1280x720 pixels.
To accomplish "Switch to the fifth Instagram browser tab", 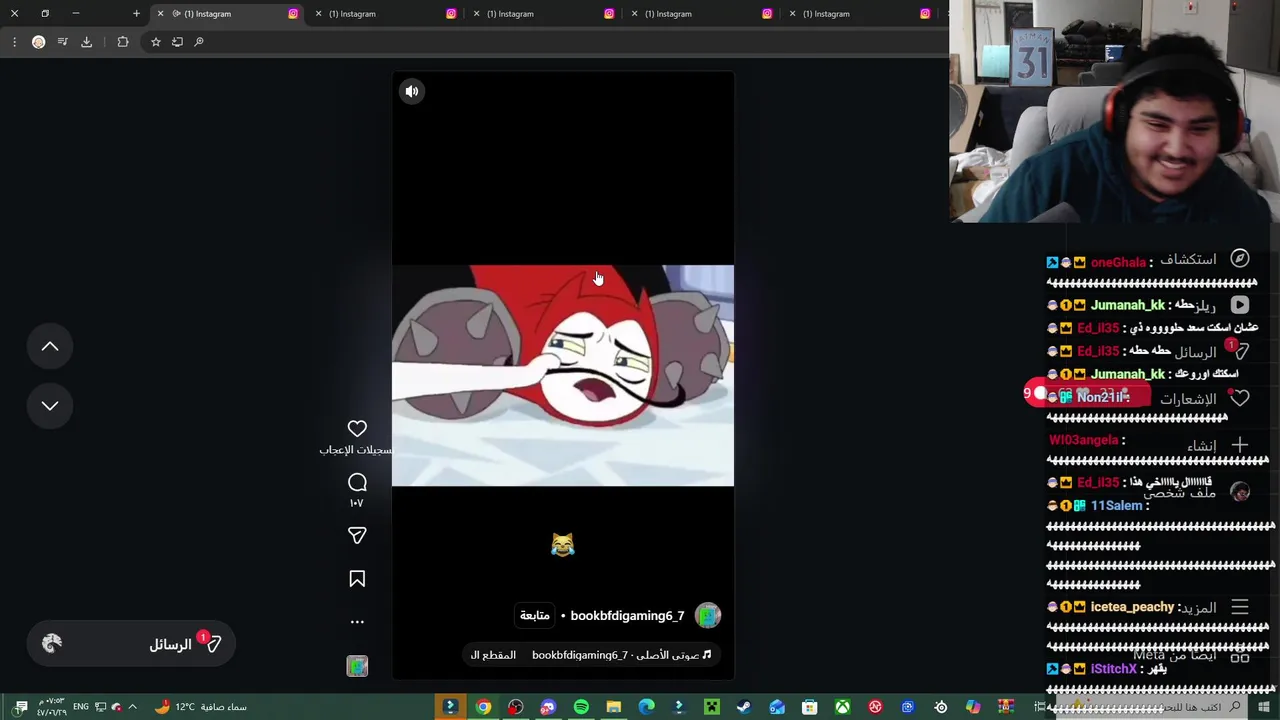I will click(858, 14).
